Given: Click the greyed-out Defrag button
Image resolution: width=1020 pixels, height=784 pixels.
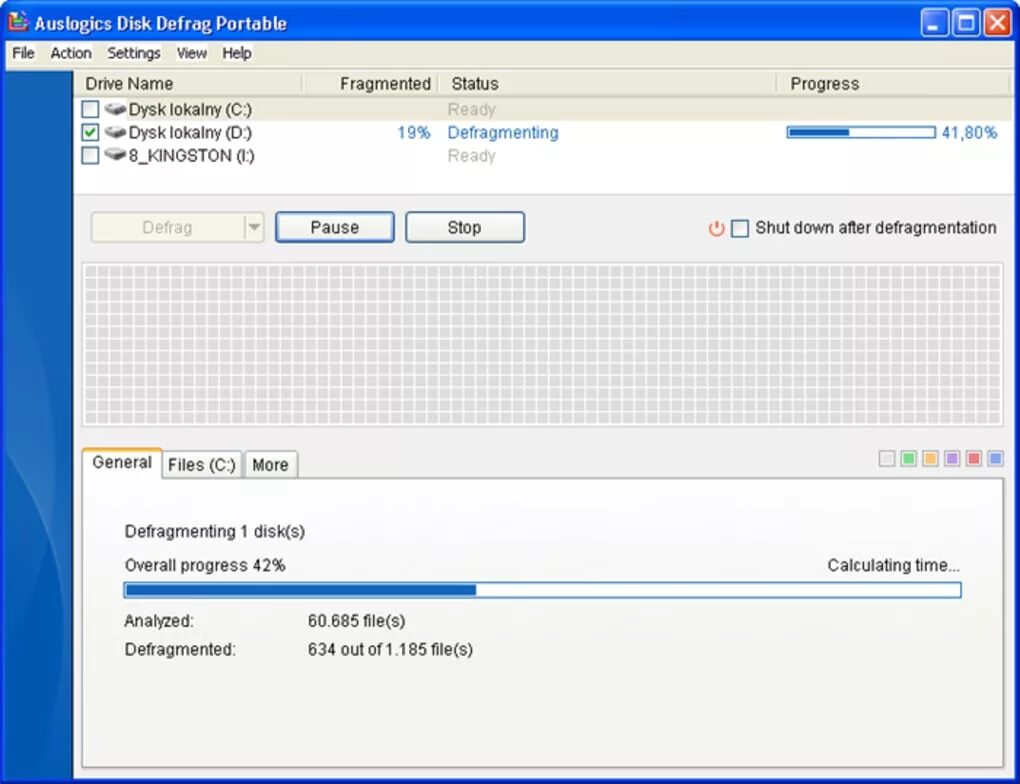Looking at the screenshot, I should pyautogui.click(x=168, y=227).
